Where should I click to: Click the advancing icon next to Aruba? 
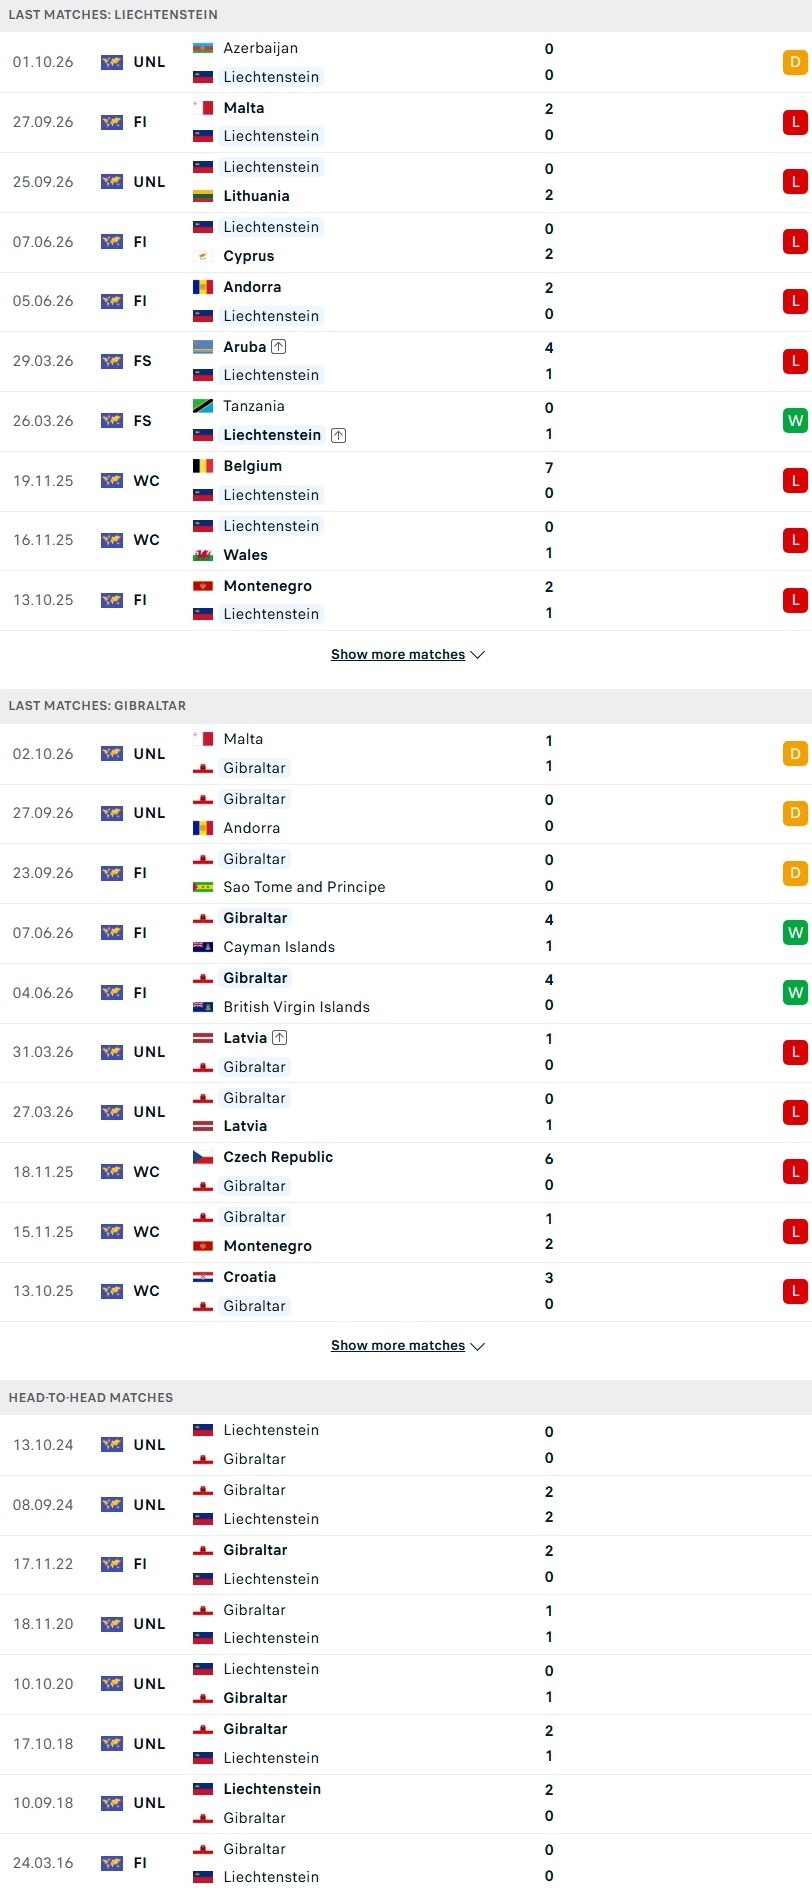pyautogui.click(x=279, y=347)
